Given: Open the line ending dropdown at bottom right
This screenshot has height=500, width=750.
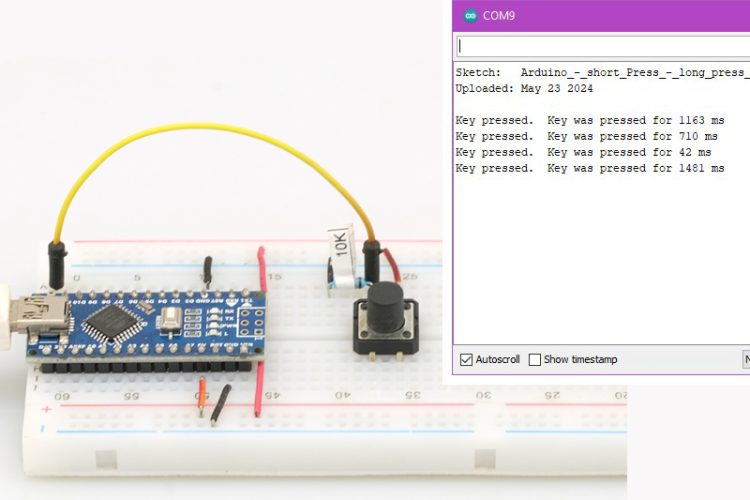Looking at the screenshot, I should pos(745,359).
